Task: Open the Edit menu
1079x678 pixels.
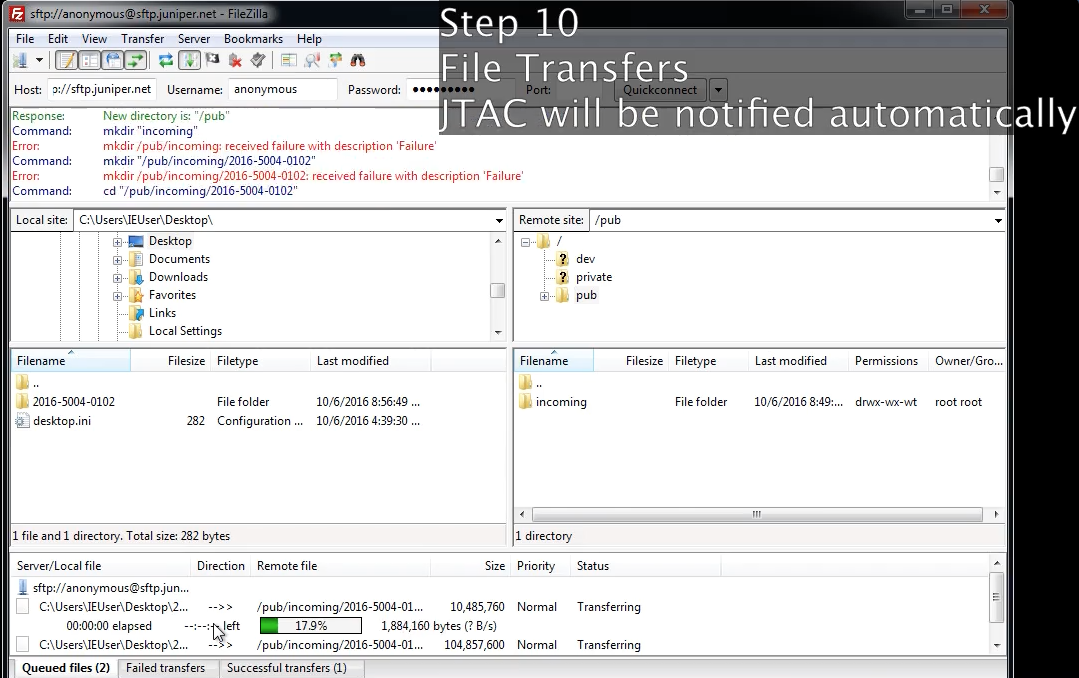Action: click(58, 39)
